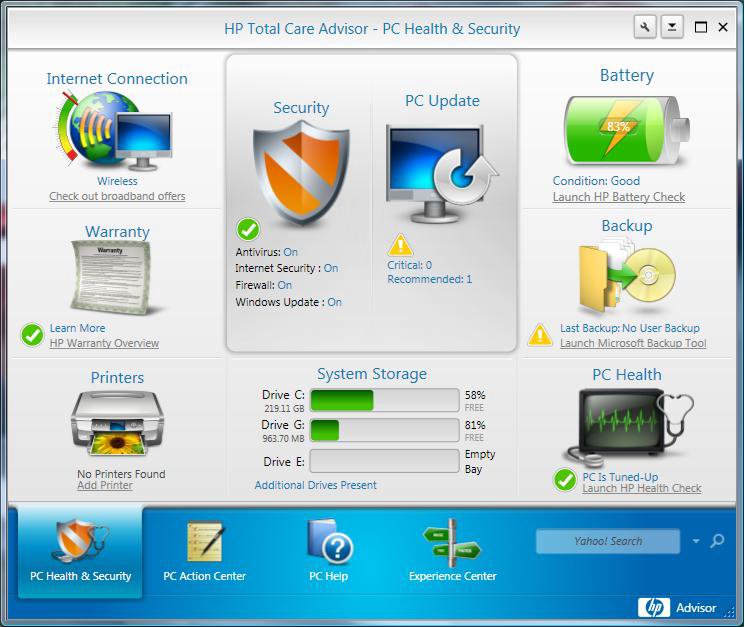Click the Add Printer link
The image size is (745, 627).
click(x=105, y=485)
